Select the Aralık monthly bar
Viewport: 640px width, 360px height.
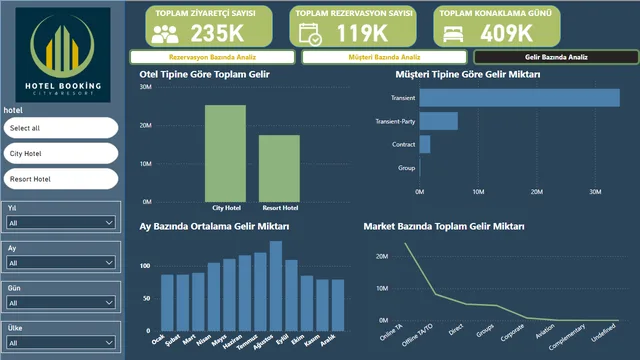pos(338,305)
